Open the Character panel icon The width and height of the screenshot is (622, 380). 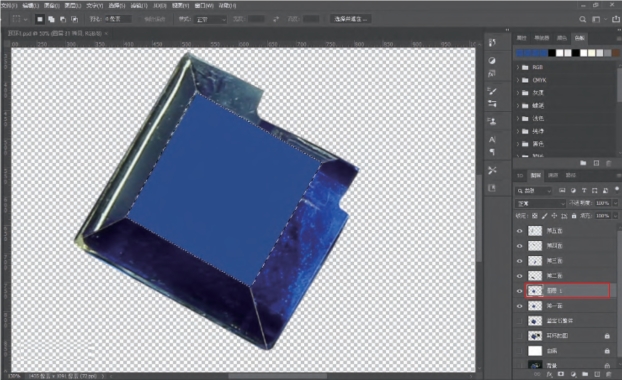coord(492,140)
